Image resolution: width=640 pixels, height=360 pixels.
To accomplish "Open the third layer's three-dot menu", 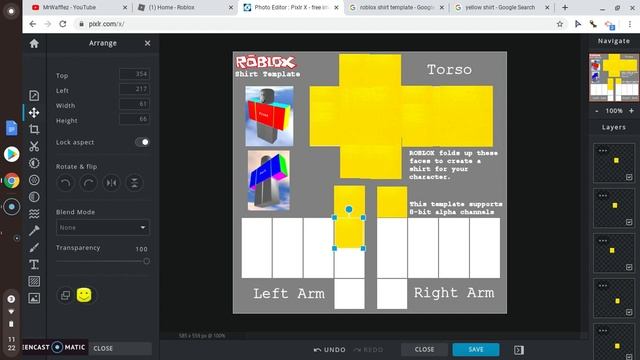I will [x=603, y=240].
